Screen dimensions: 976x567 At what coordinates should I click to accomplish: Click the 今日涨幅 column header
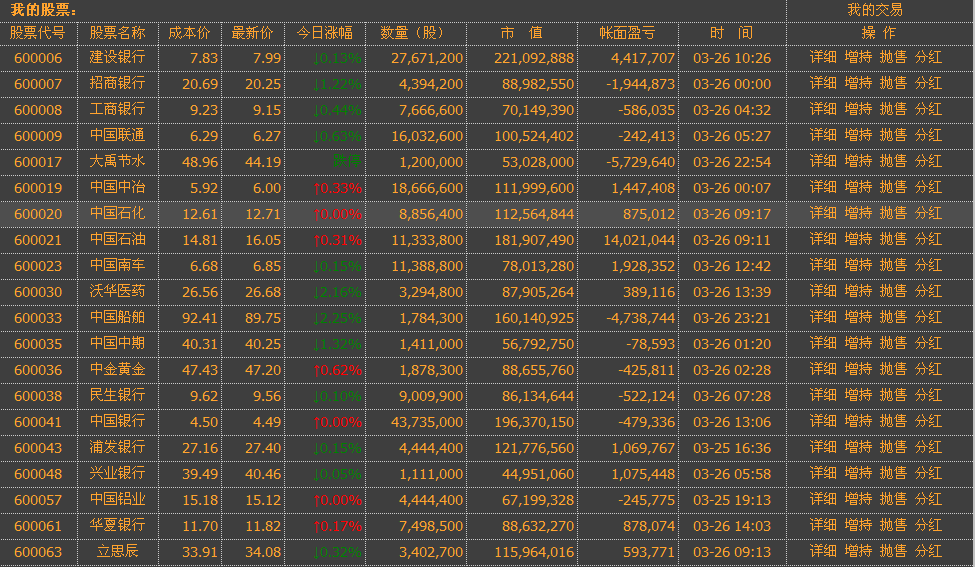(x=325, y=33)
